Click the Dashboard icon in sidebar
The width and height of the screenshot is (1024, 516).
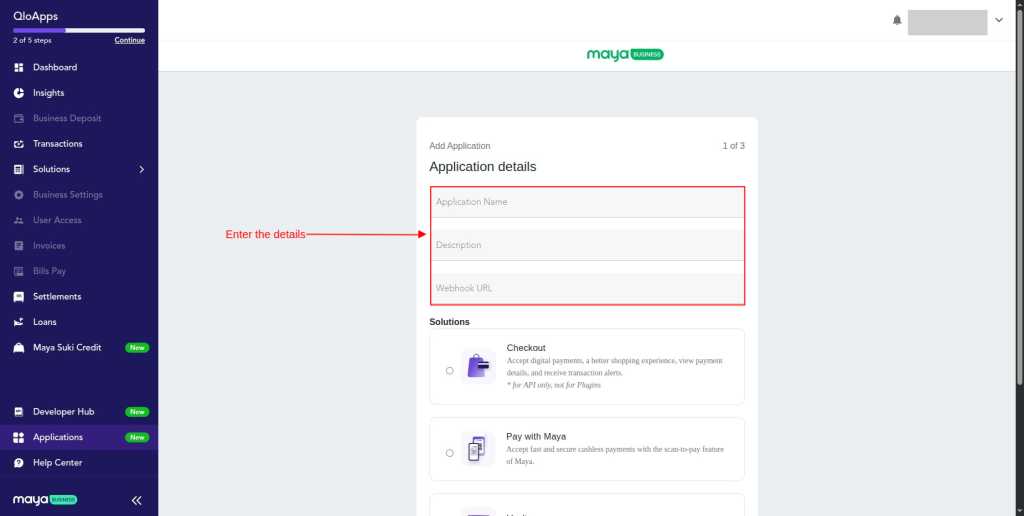[x=19, y=68]
